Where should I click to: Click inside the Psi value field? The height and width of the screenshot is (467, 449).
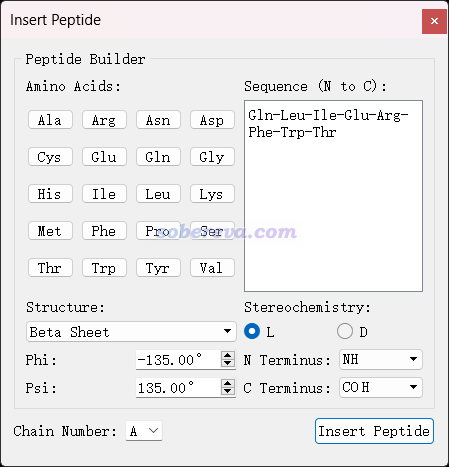[x=178, y=388]
